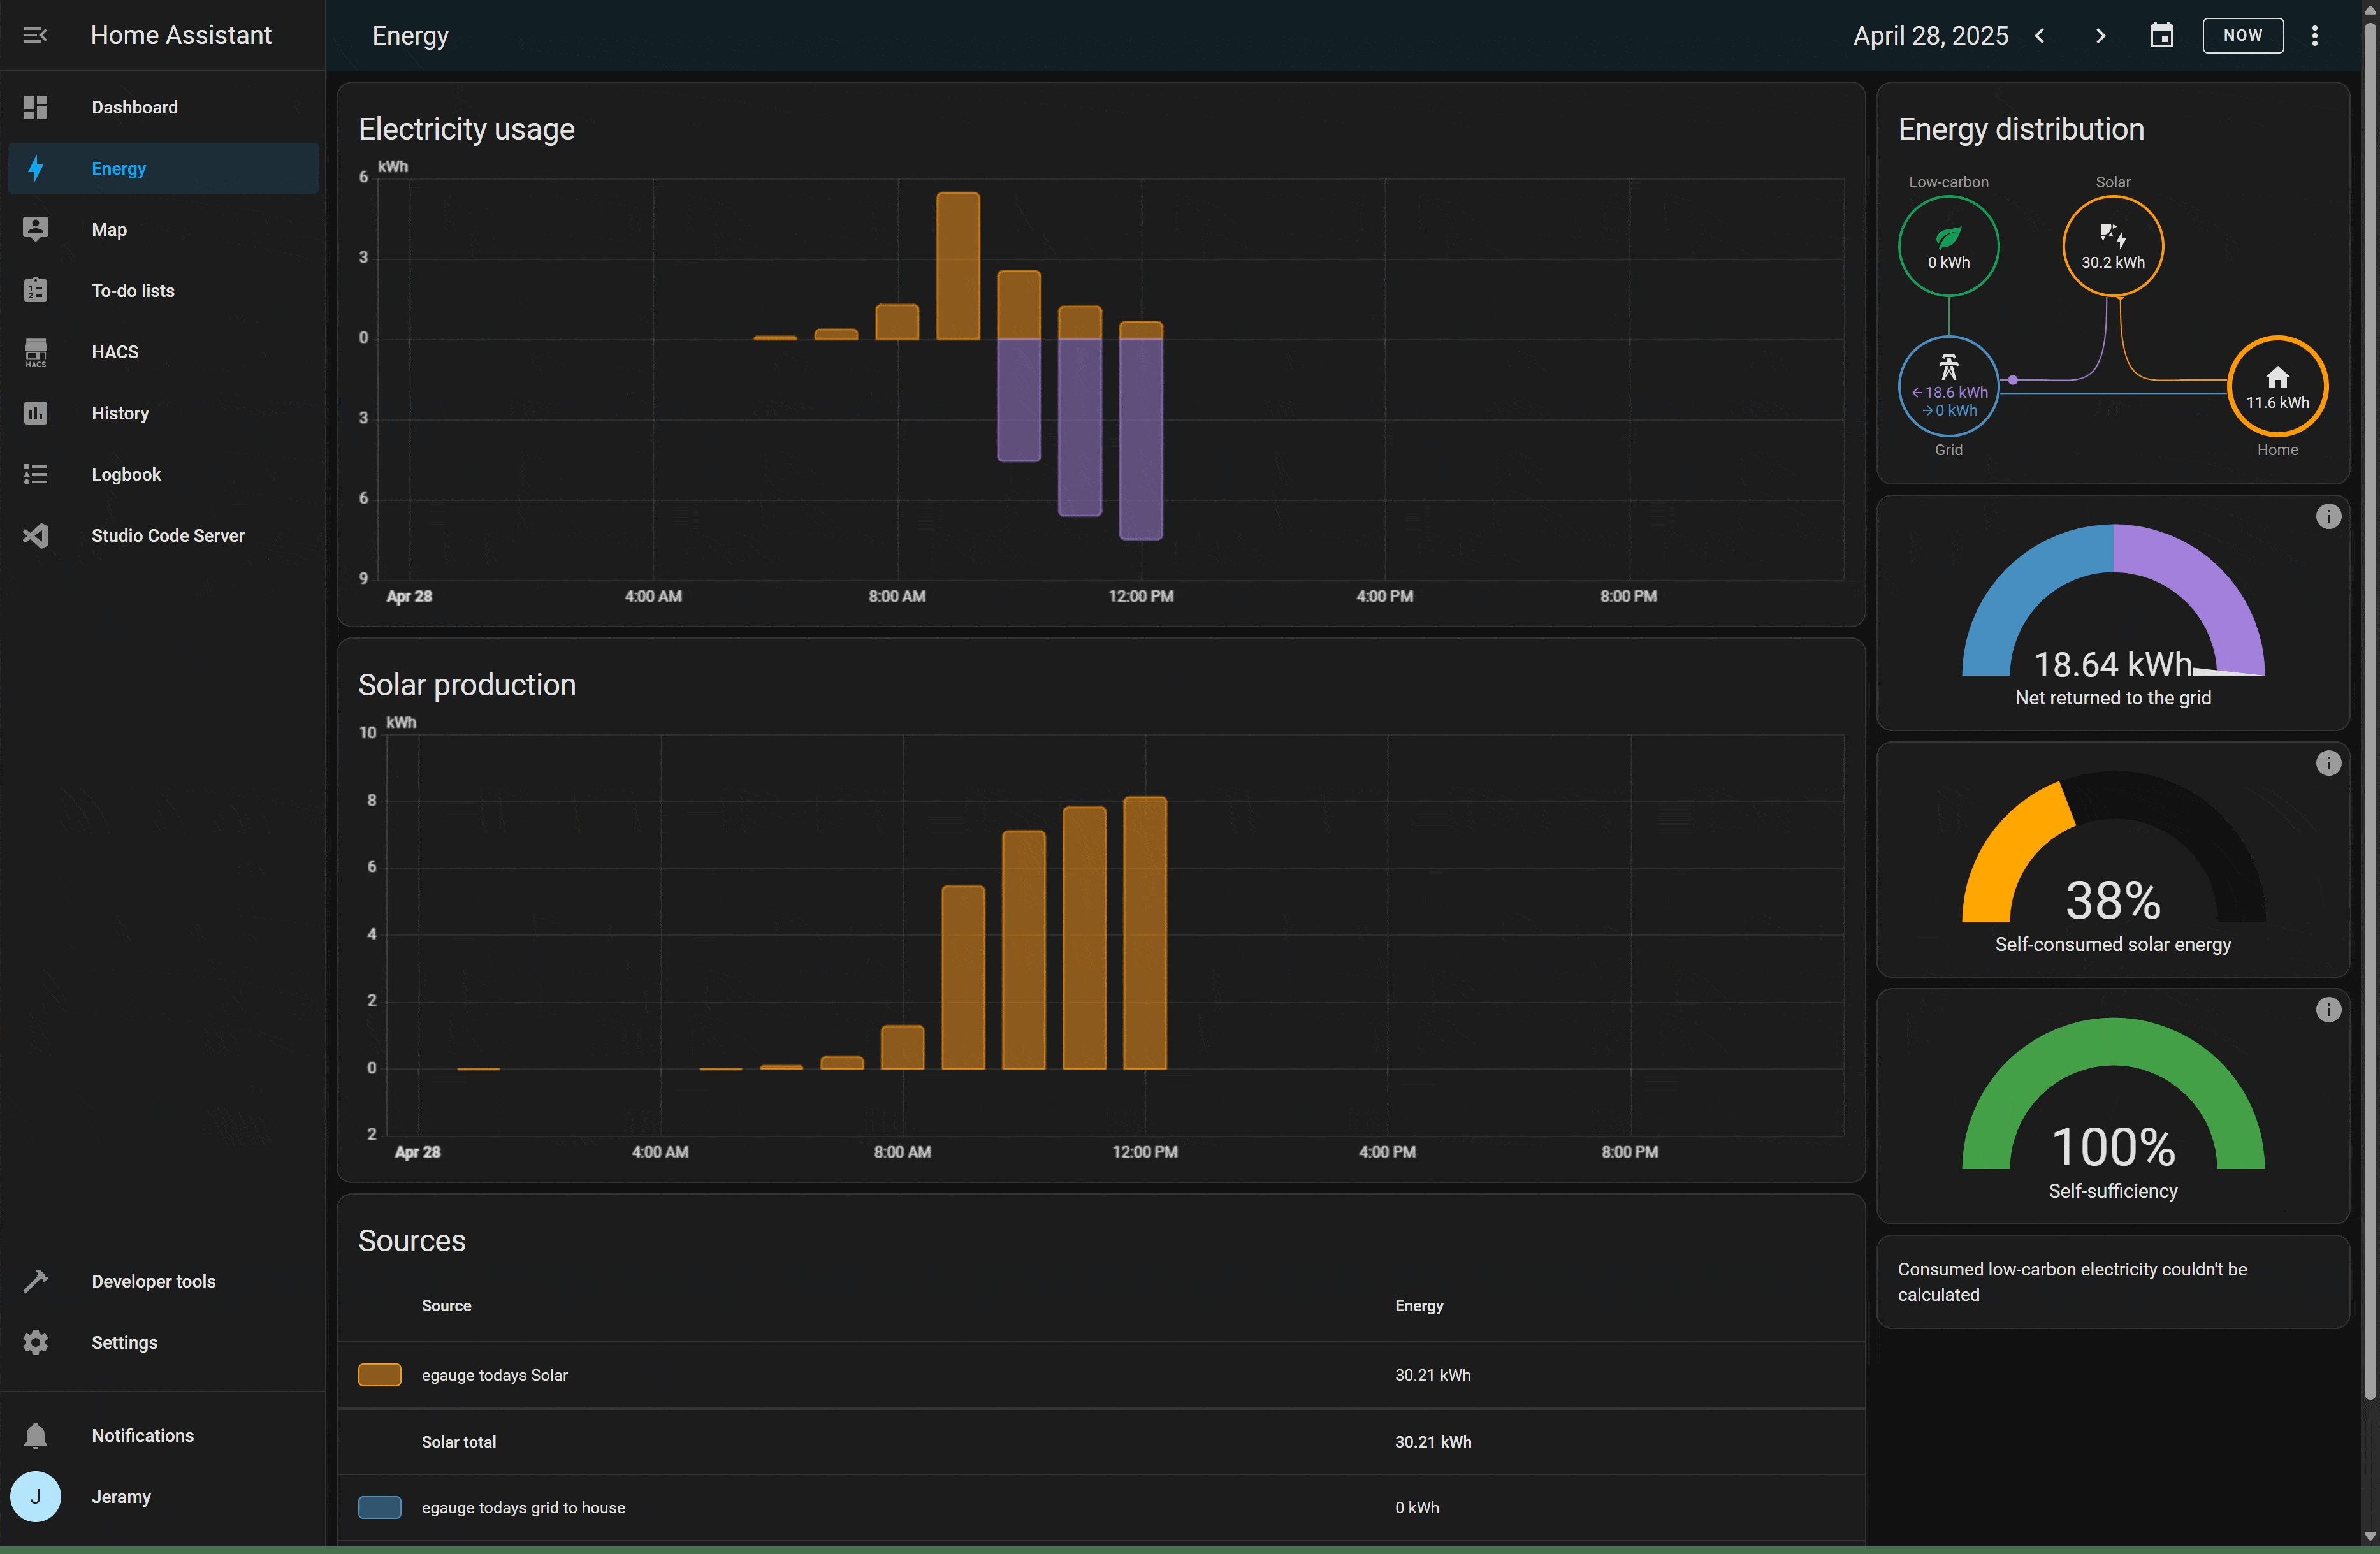
Task: Open Studio Code Server from sidebar
Action: click(x=167, y=535)
